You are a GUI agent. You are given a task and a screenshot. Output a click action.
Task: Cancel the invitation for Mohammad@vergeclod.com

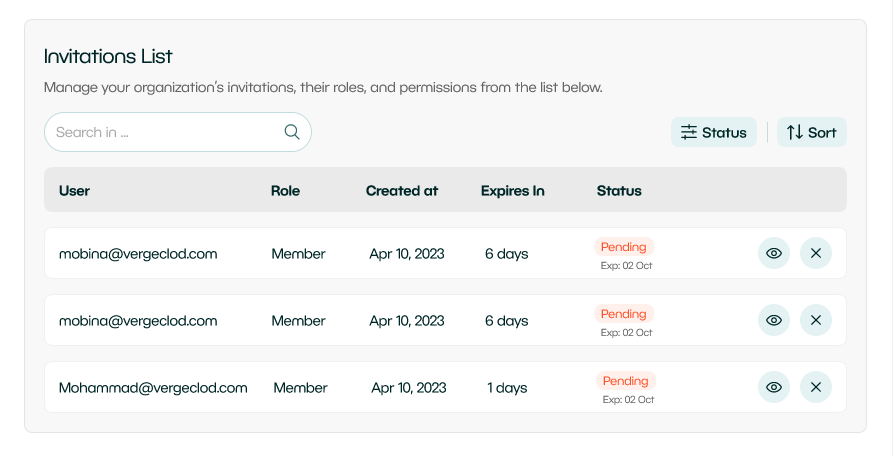point(816,387)
